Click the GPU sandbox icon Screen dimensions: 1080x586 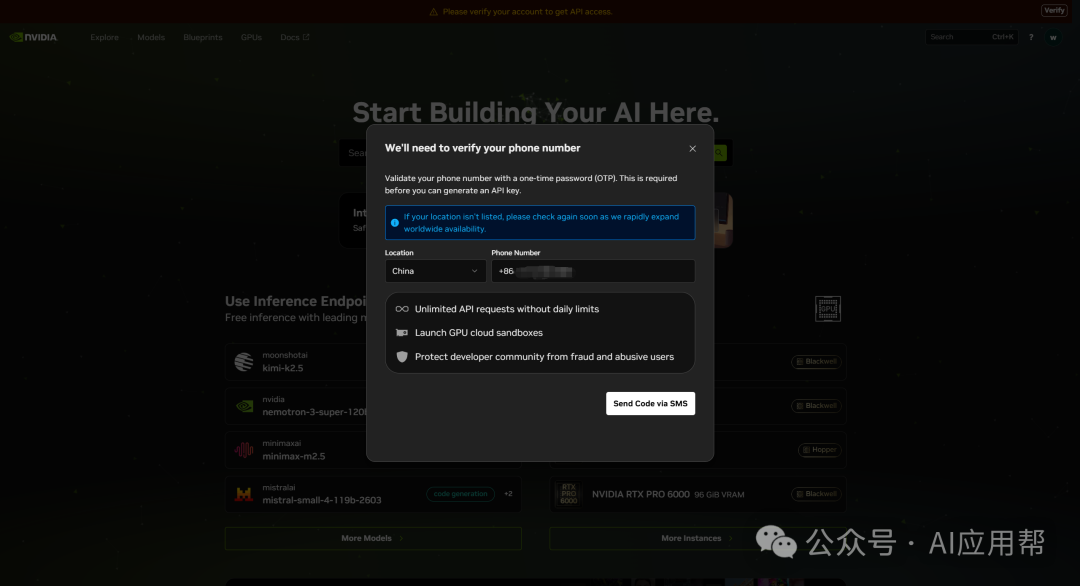(x=402, y=333)
